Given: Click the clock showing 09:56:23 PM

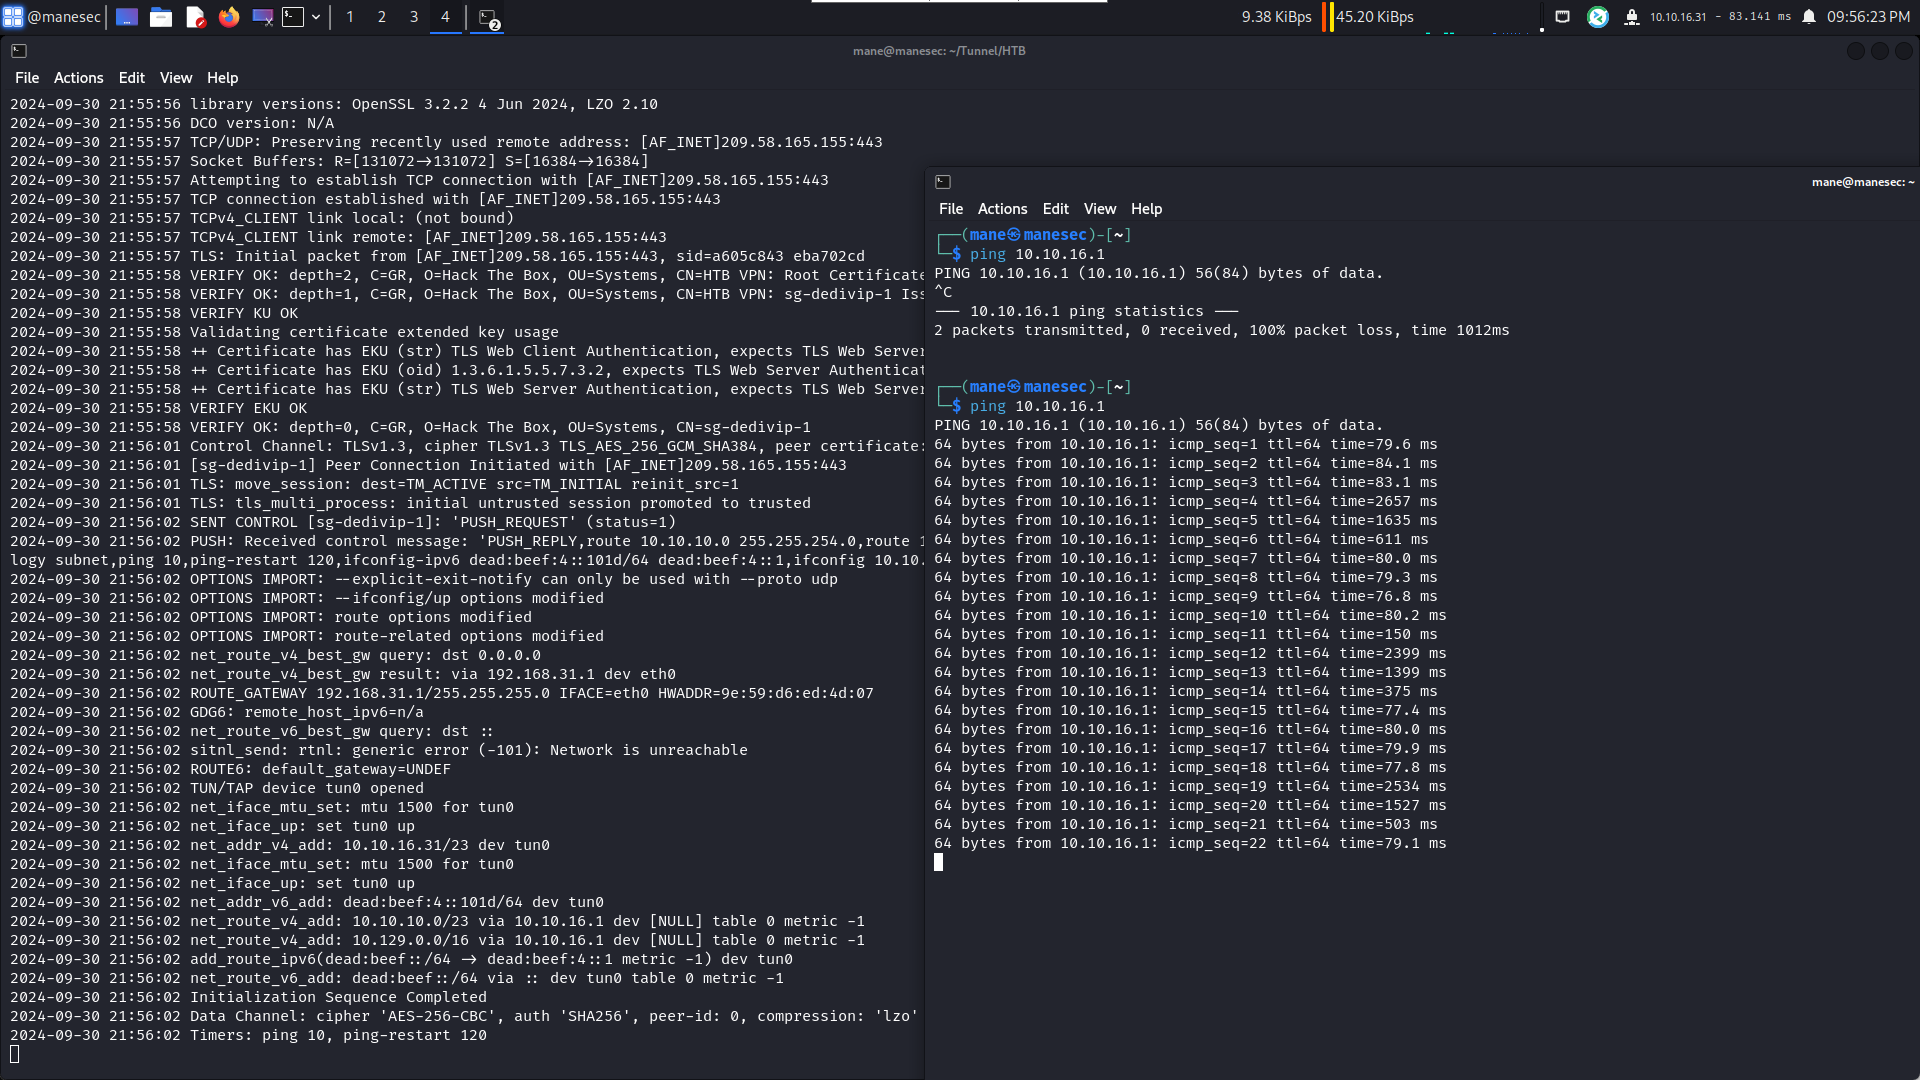Looking at the screenshot, I should [1869, 17].
